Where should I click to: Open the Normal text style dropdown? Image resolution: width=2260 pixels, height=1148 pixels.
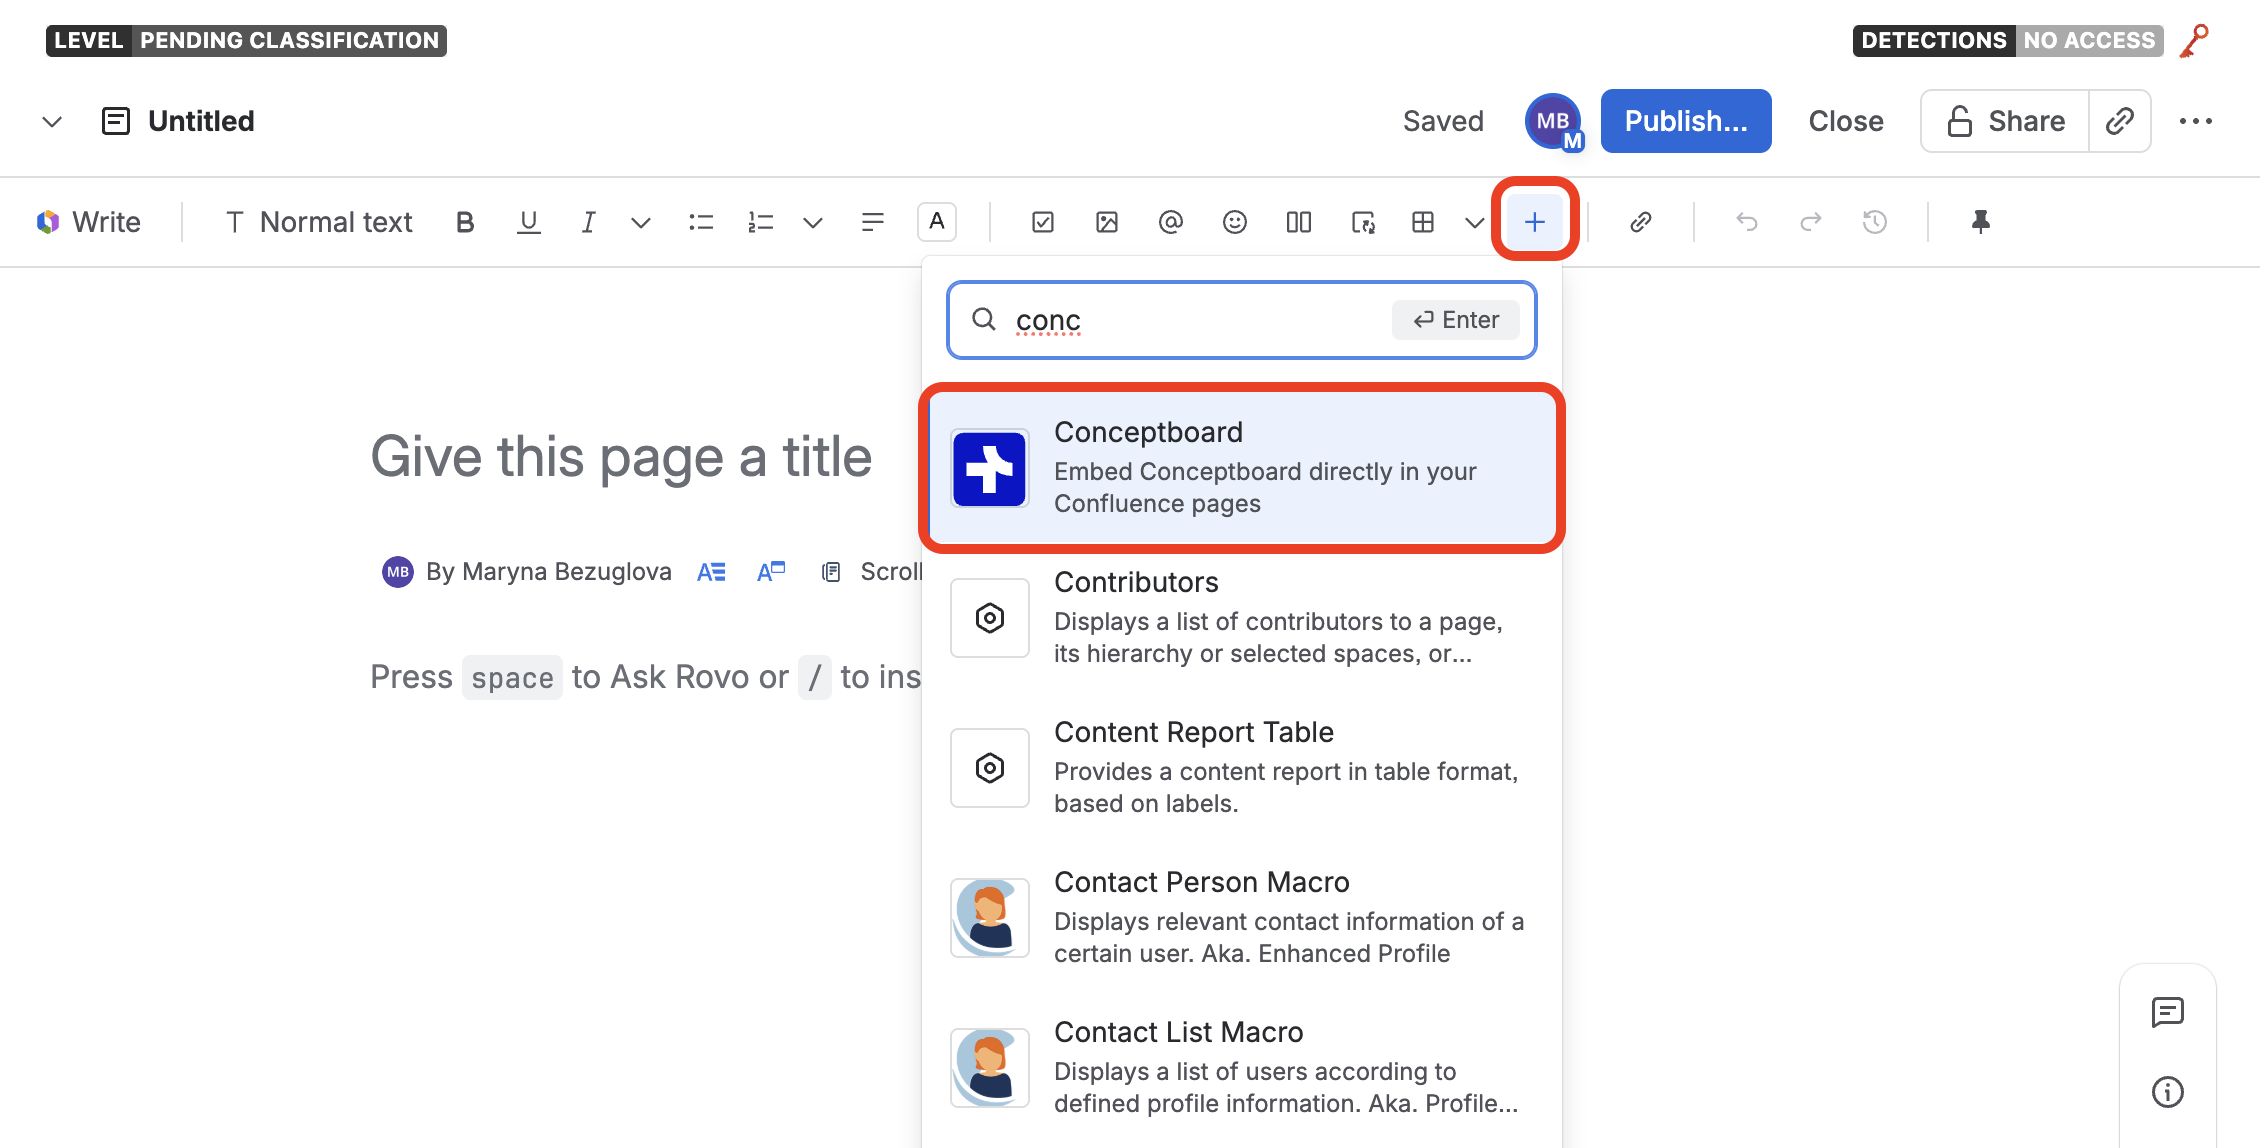[x=319, y=222]
